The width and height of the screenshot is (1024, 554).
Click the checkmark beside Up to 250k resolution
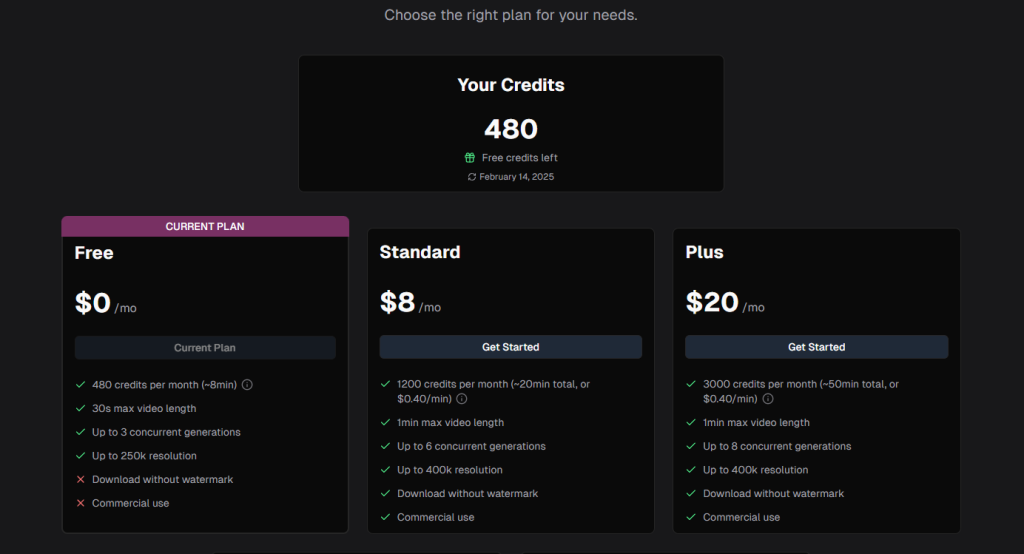point(80,456)
